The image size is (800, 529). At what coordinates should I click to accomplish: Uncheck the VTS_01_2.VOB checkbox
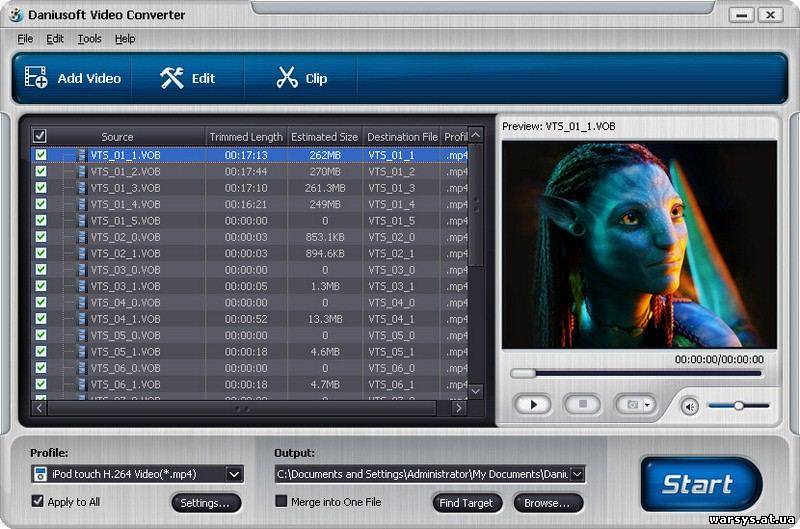point(41,171)
